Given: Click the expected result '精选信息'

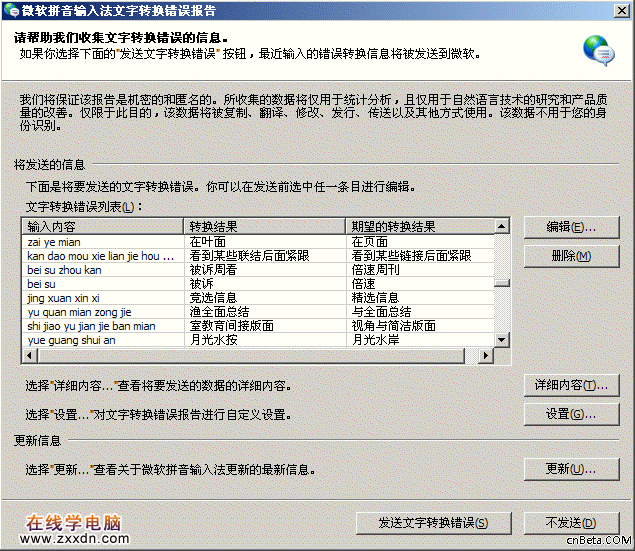Looking at the screenshot, I should click(375, 298).
